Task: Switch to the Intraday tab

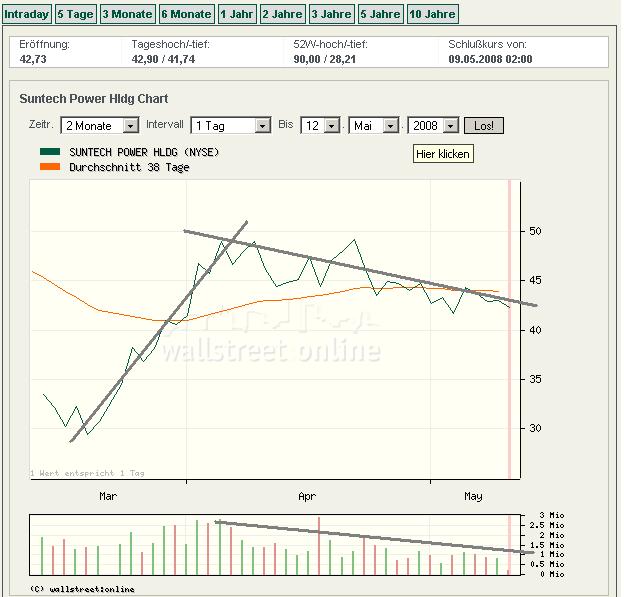Action: pos(26,14)
